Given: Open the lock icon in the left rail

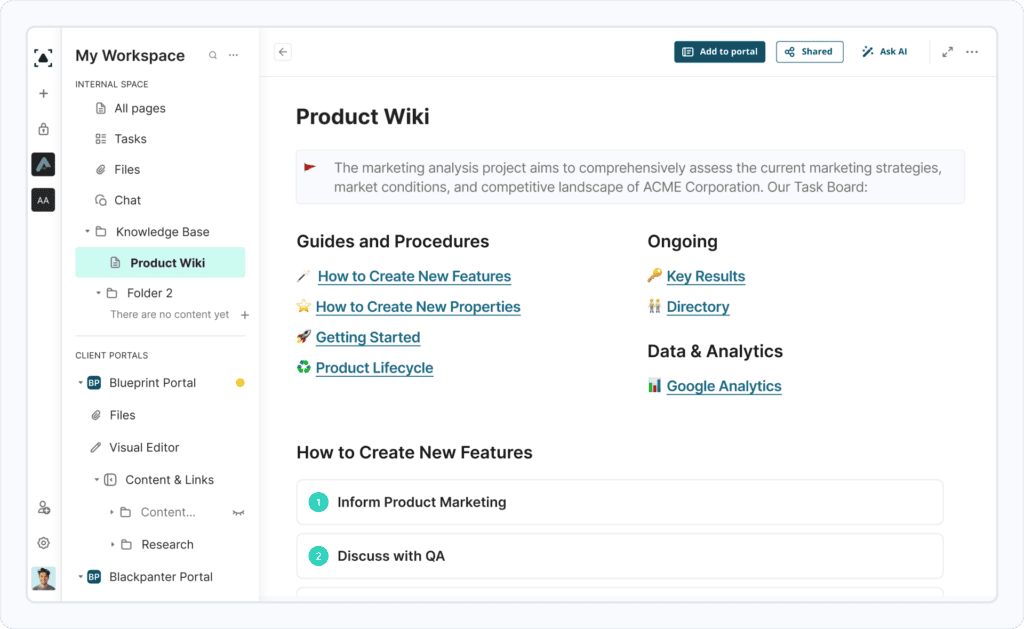Looking at the screenshot, I should [43, 129].
